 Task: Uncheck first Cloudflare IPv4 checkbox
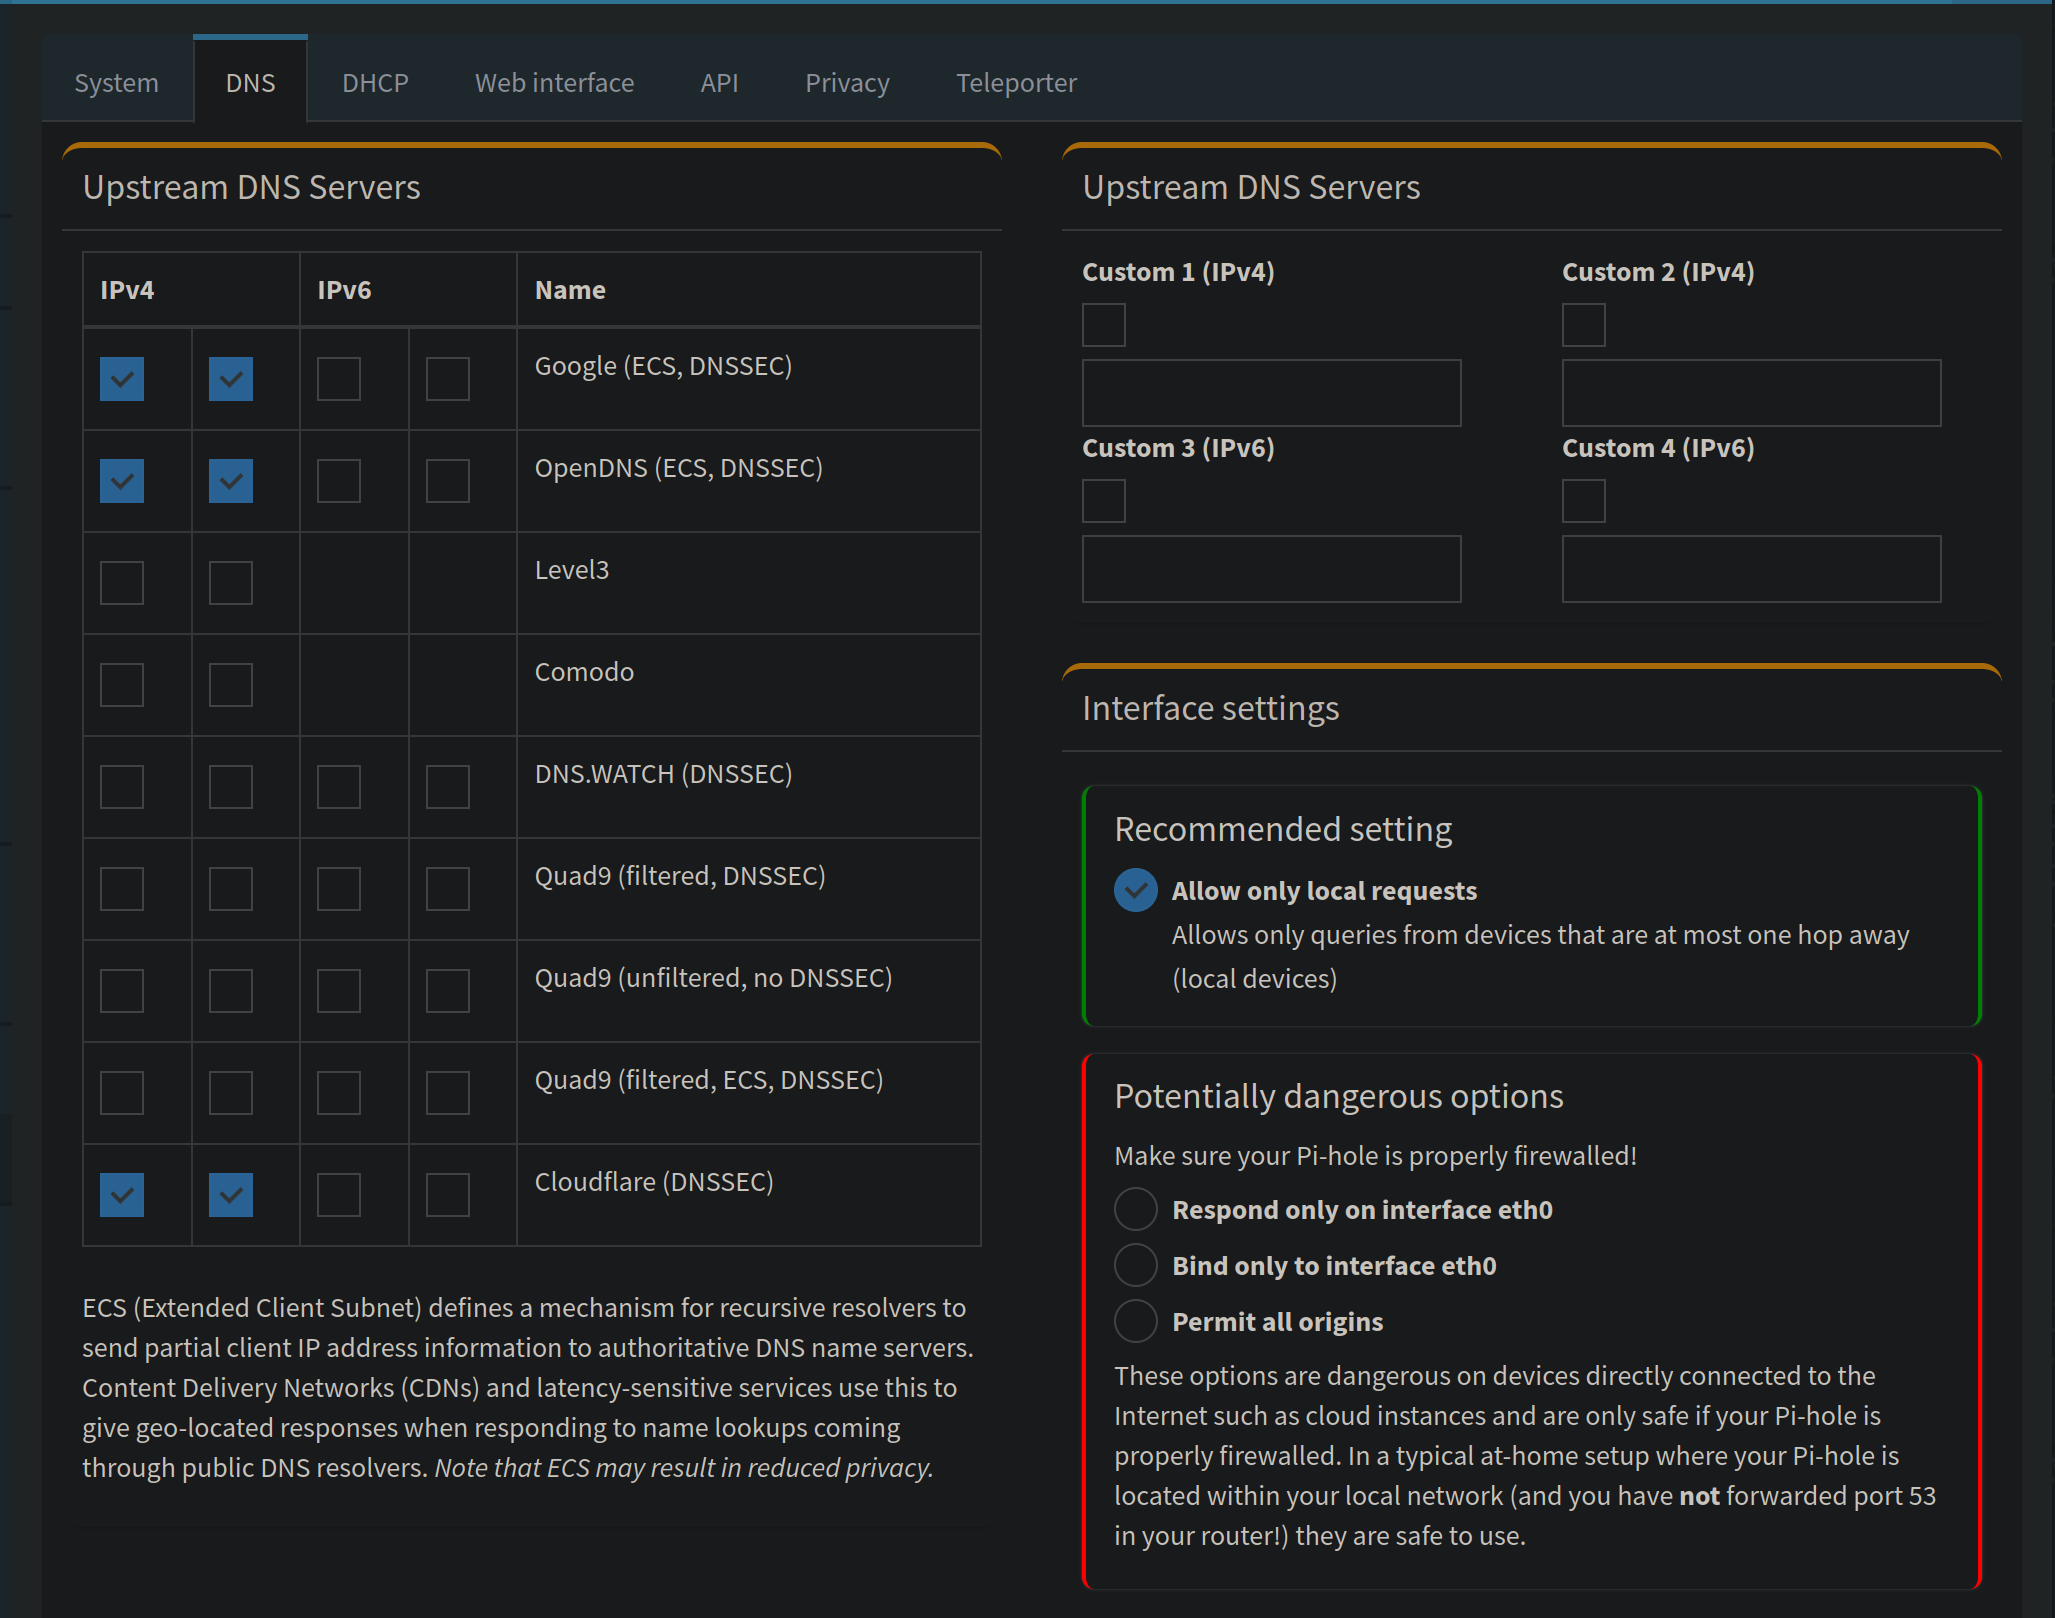pos(122,1195)
